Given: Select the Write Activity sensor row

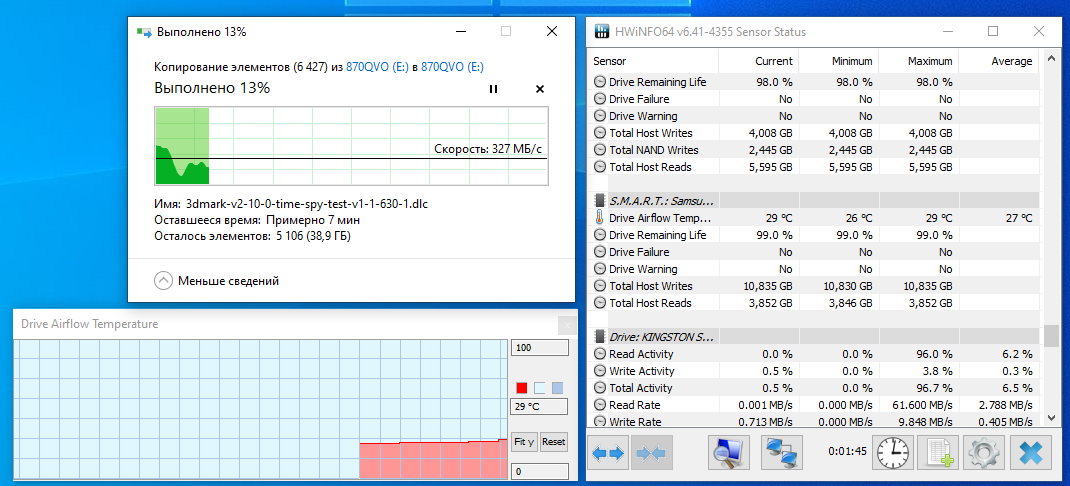Looking at the screenshot, I should tap(813, 371).
